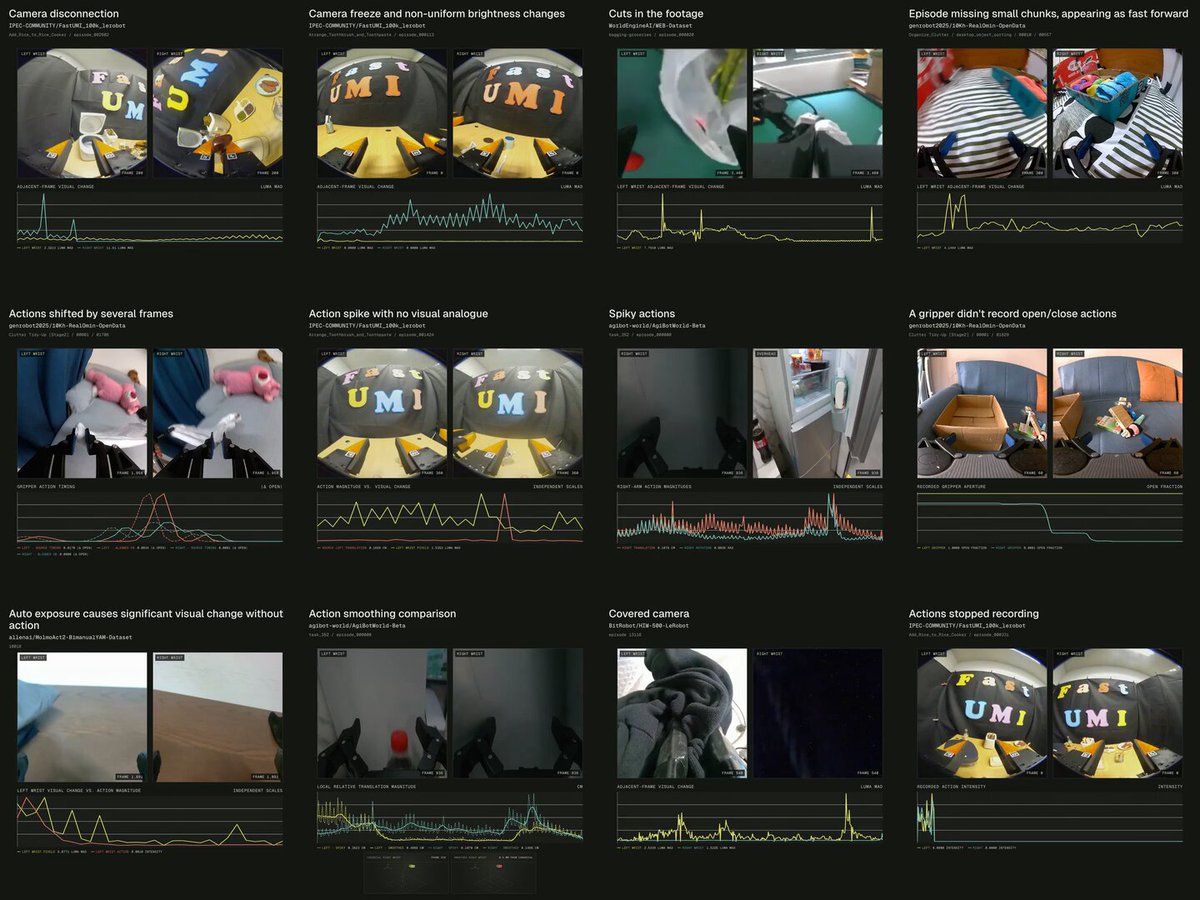Click 'Actions shifted by several frames' heading
Image resolution: width=1200 pixels, height=900 pixels.
(91, 314)
